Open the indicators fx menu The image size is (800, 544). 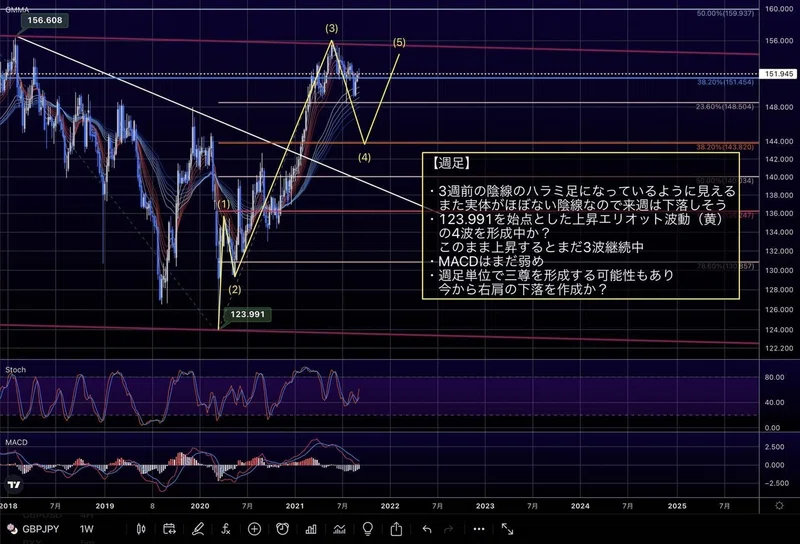[226, 529]
